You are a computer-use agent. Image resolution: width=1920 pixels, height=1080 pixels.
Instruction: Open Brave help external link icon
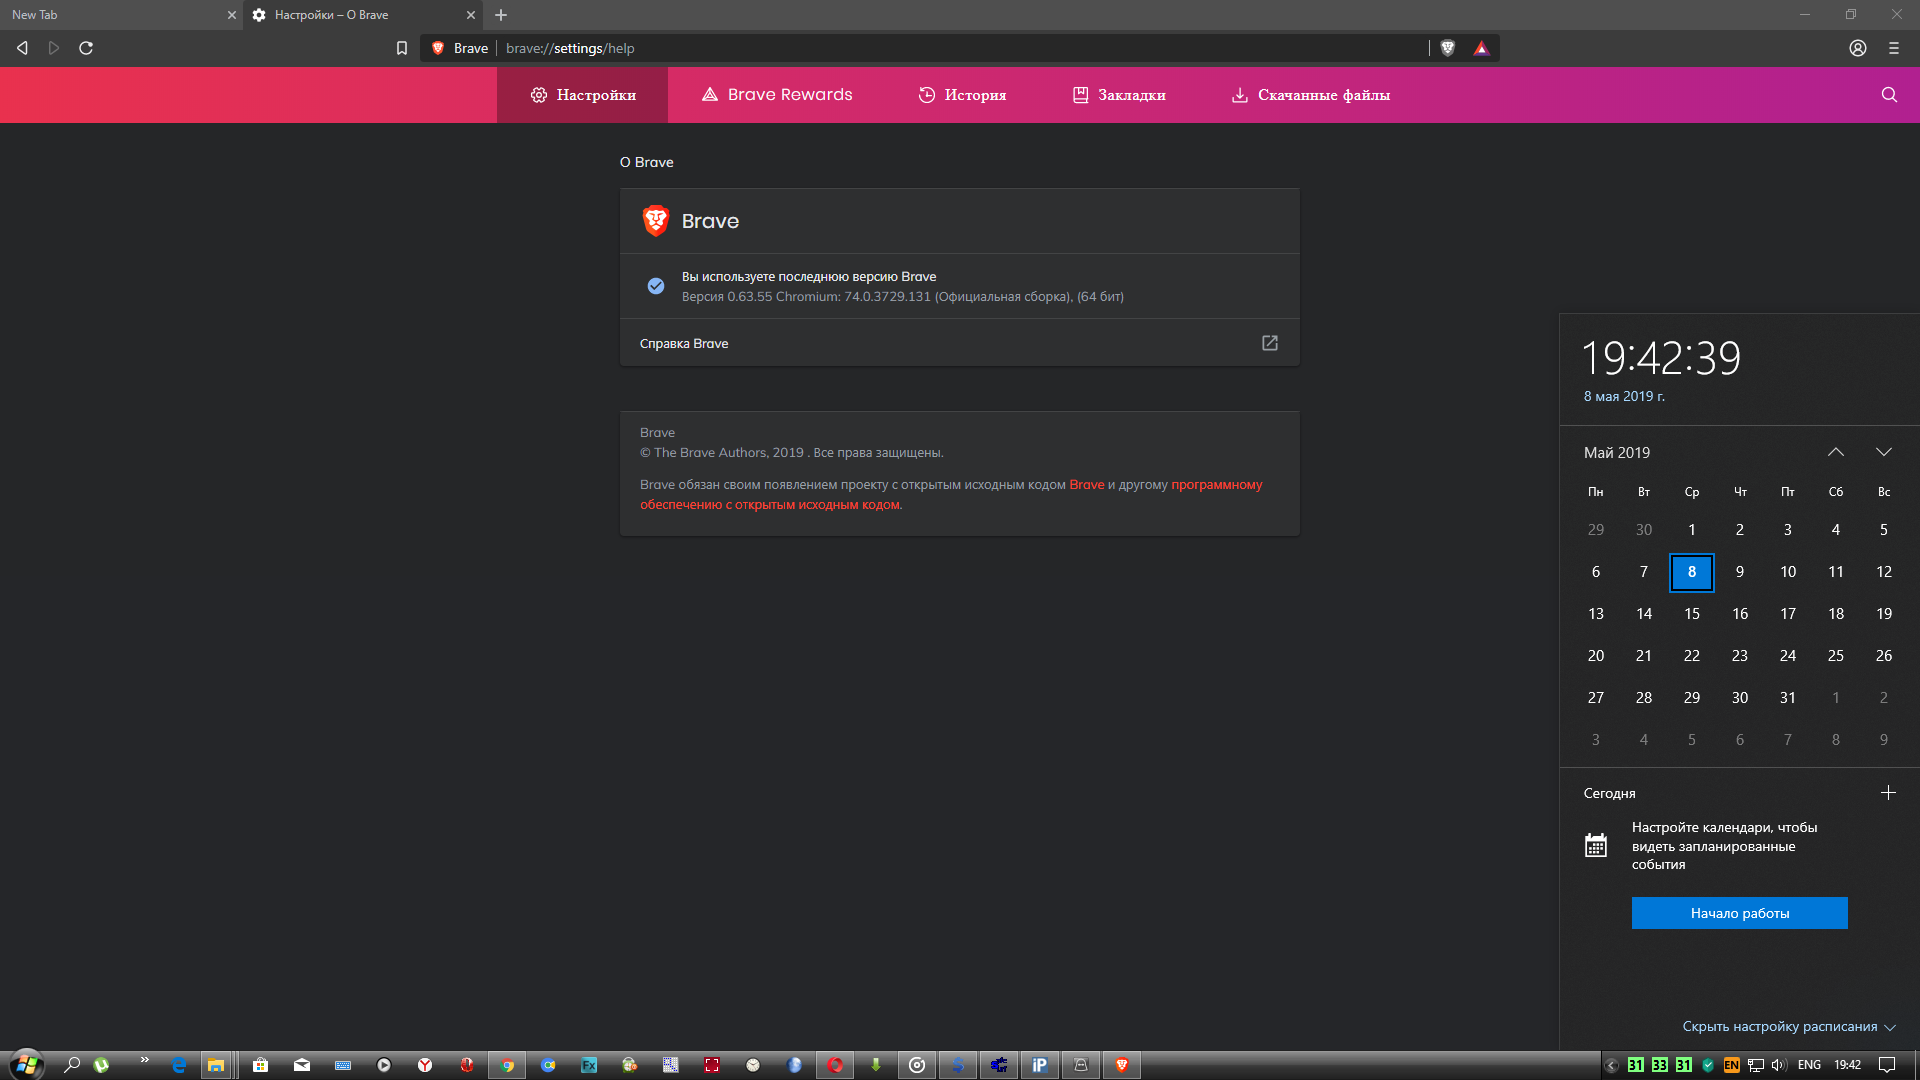pyautogui.click(x=1269, y=343)
